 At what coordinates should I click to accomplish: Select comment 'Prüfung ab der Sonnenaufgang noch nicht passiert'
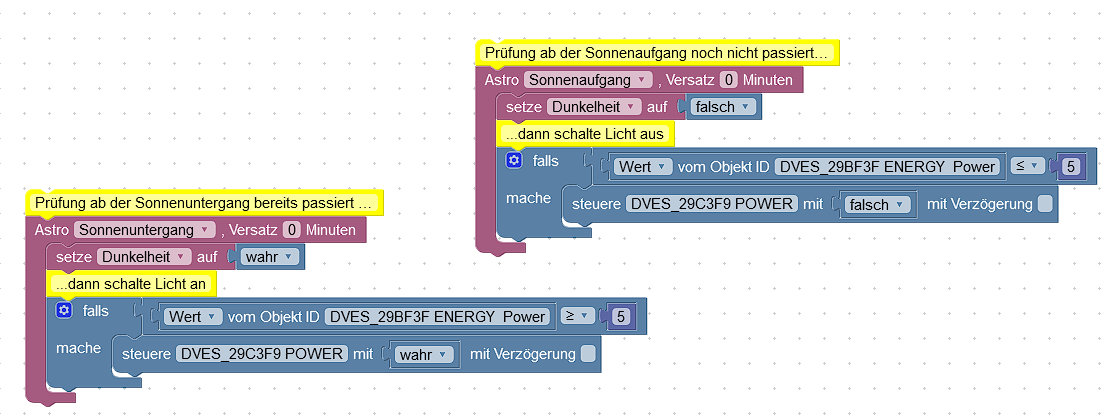(658, 53)
